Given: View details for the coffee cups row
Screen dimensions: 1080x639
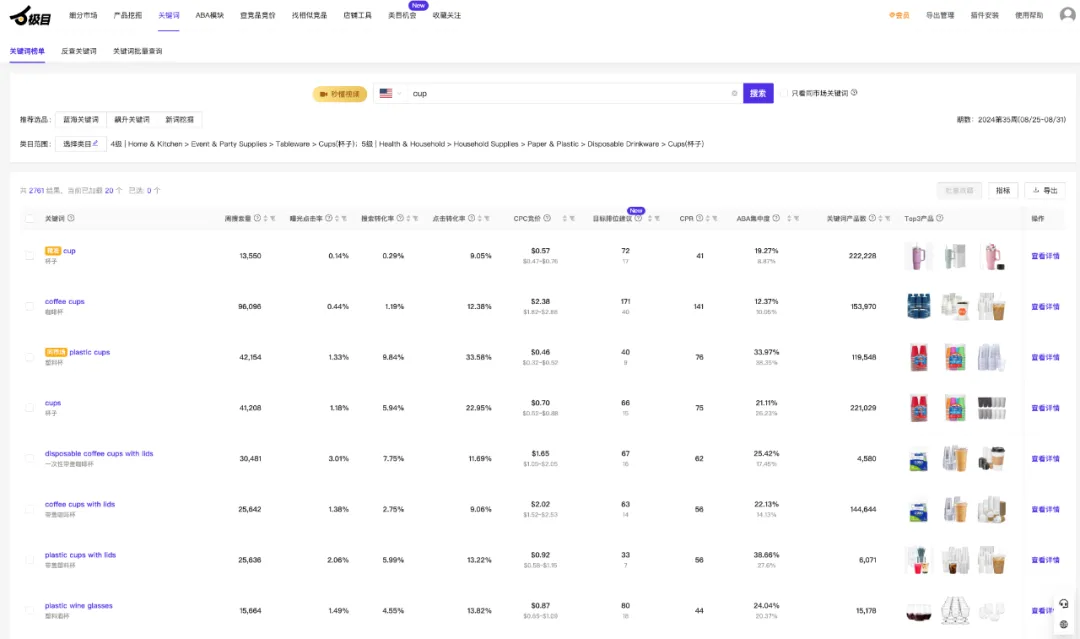Looking at the screenshot, I should [1045, 306].
